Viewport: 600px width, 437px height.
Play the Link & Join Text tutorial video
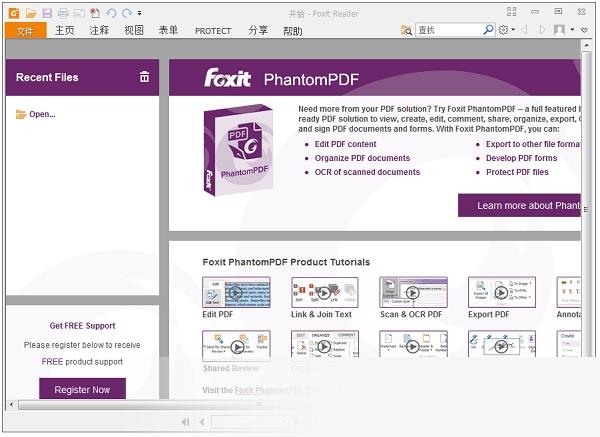324,293
